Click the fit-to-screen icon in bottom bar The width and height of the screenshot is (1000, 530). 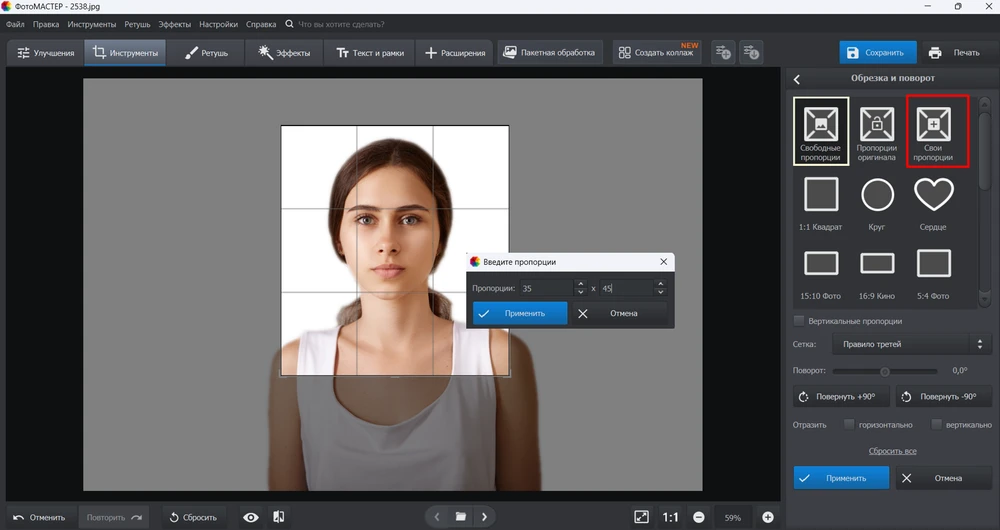tap(641, 517)
